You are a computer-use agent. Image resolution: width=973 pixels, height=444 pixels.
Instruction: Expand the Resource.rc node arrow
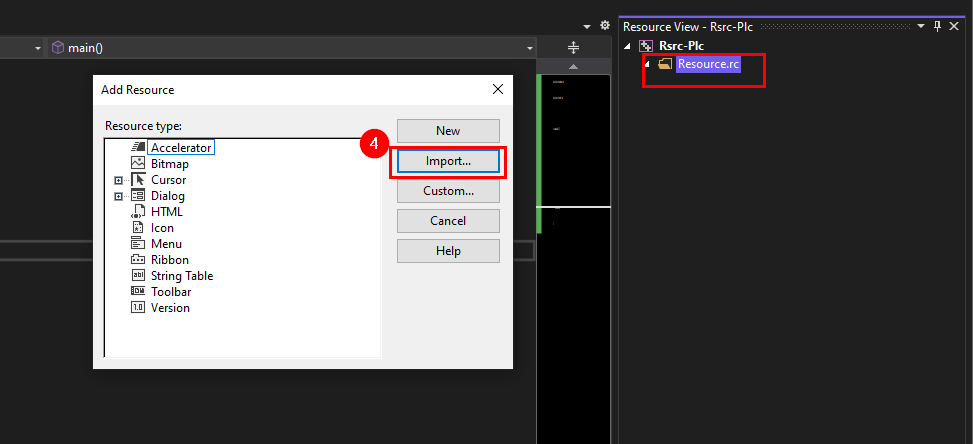pyautogui.click(x=647, y=64)
